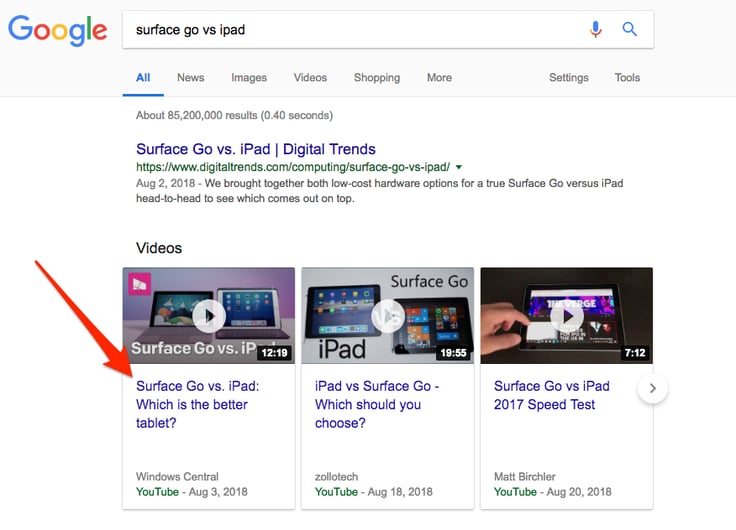
Task: Open the More search menu
Action: click(439, 77)
